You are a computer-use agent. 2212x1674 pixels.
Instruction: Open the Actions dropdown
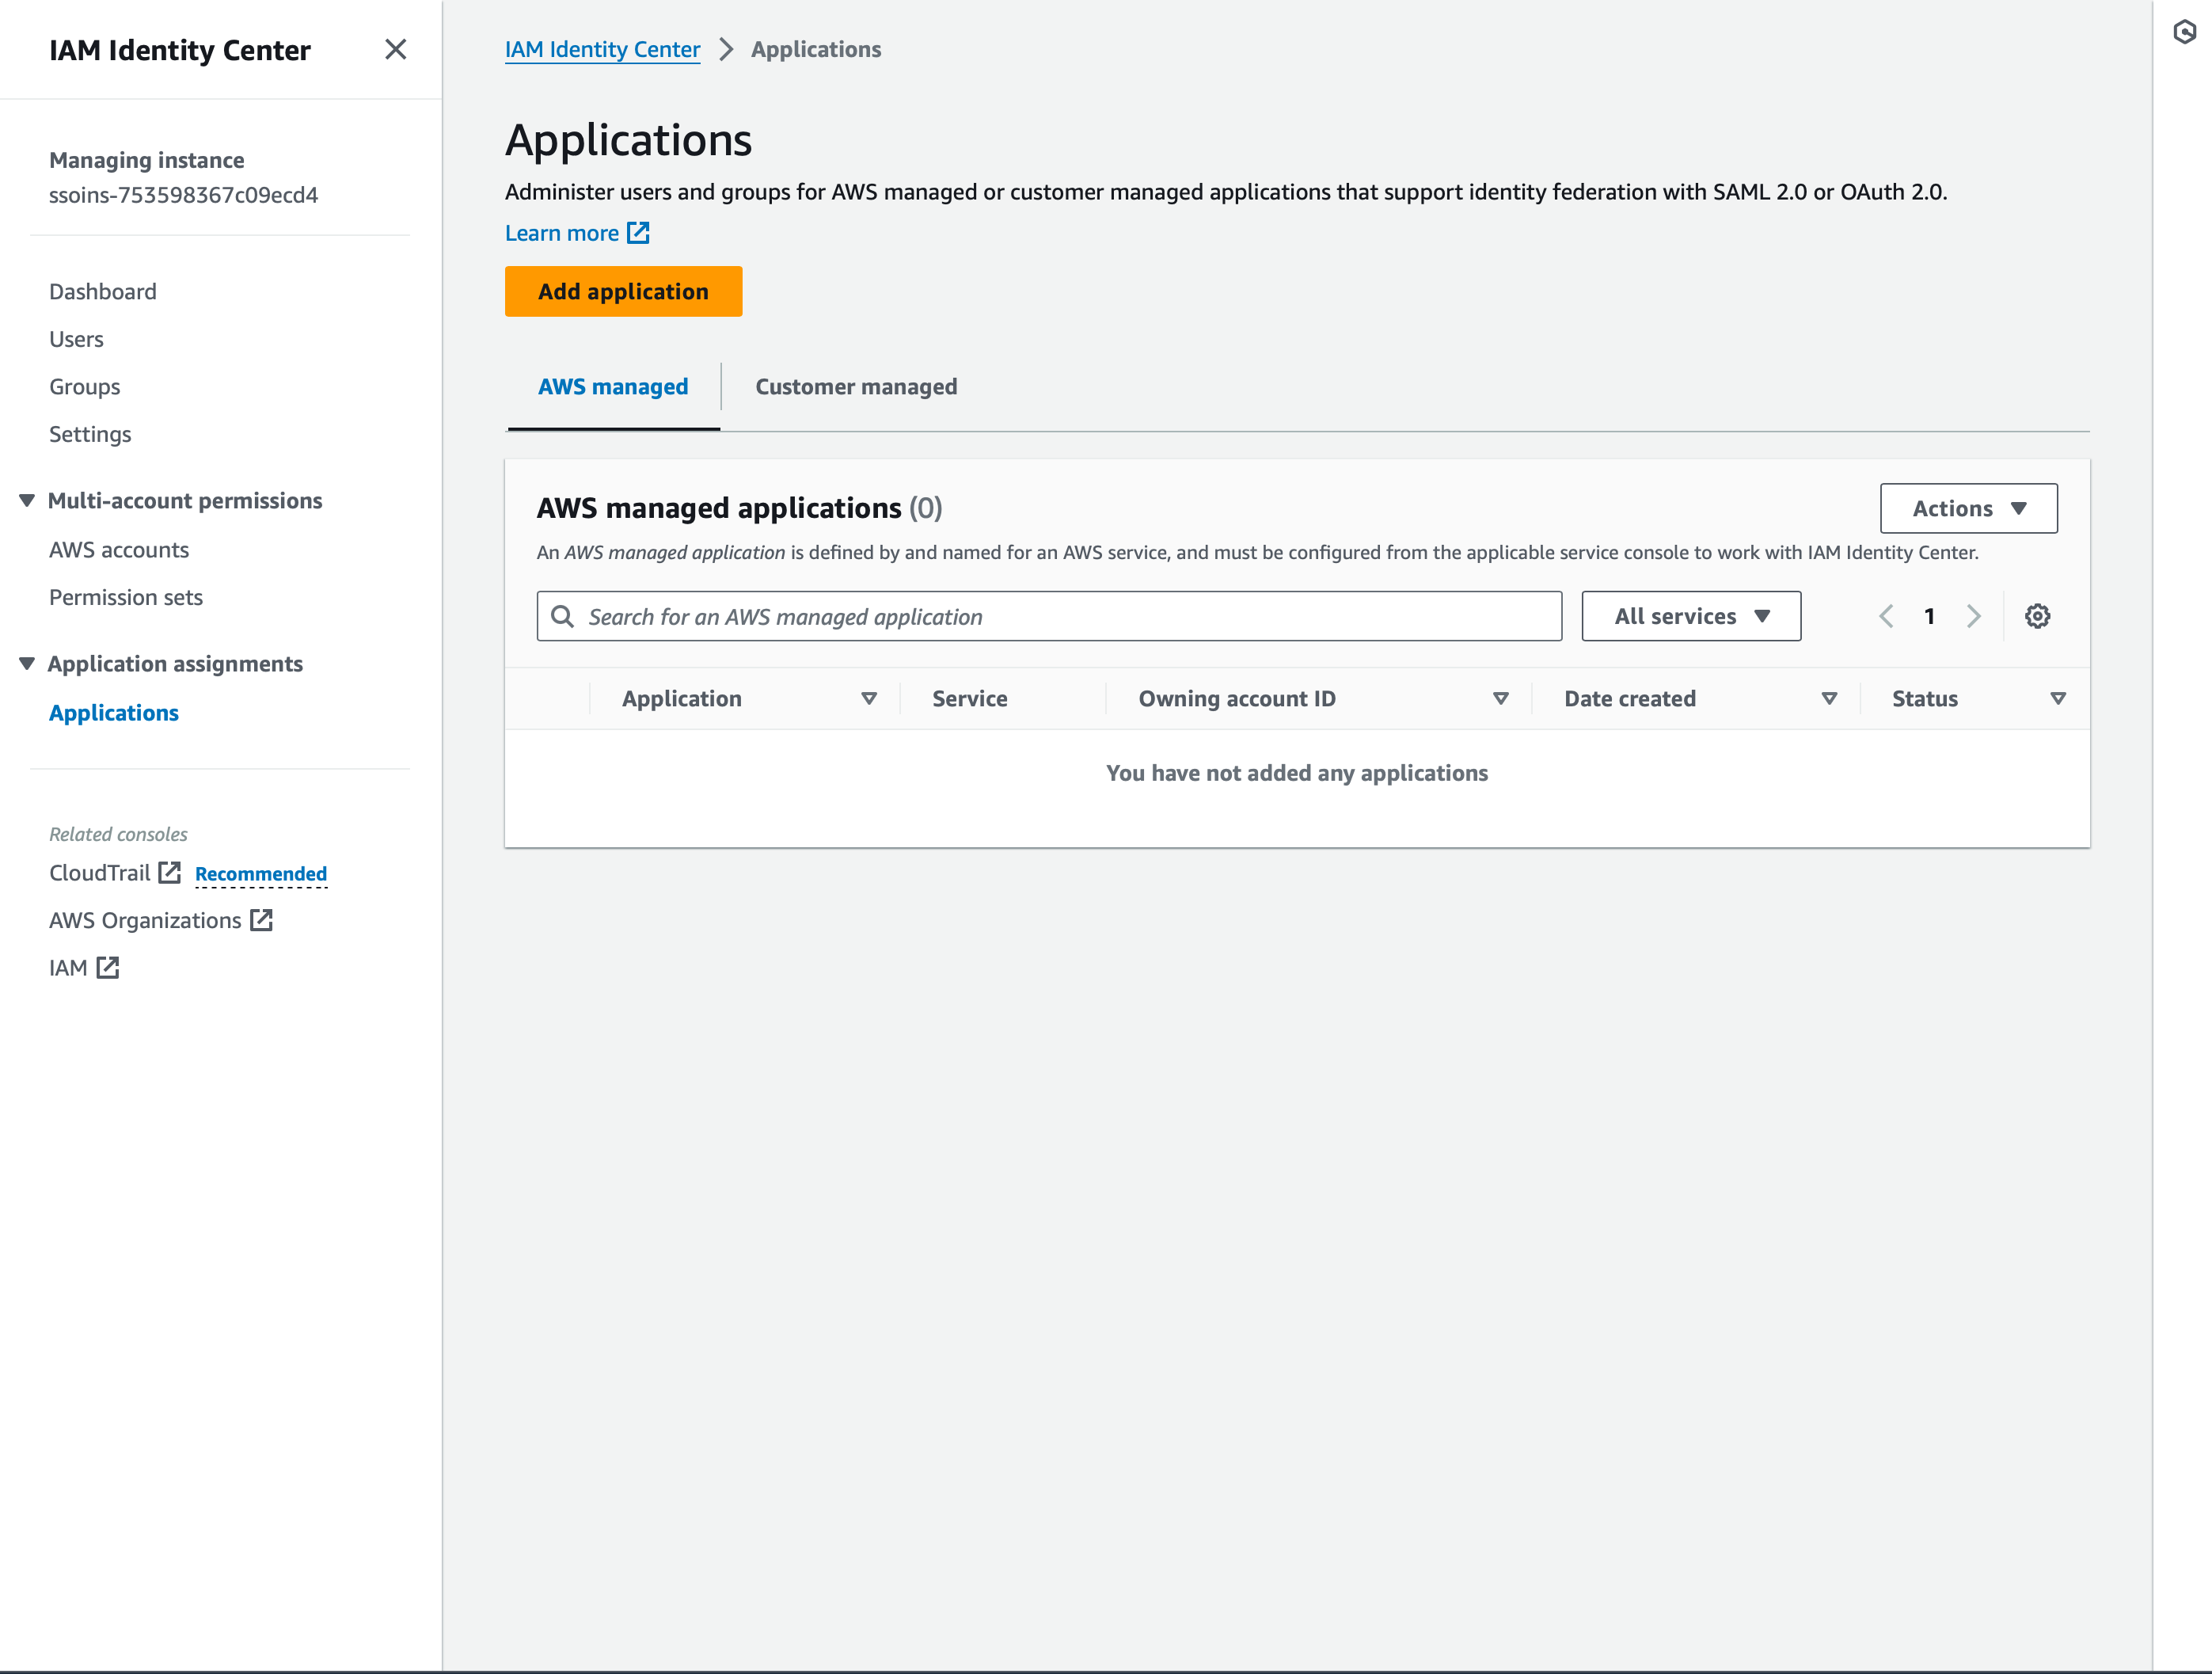(x=1968, y=508)
